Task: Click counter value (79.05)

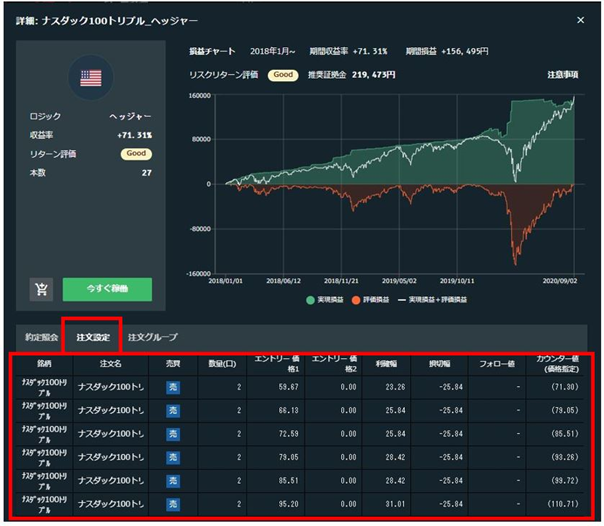Action: tap(565, 410)
